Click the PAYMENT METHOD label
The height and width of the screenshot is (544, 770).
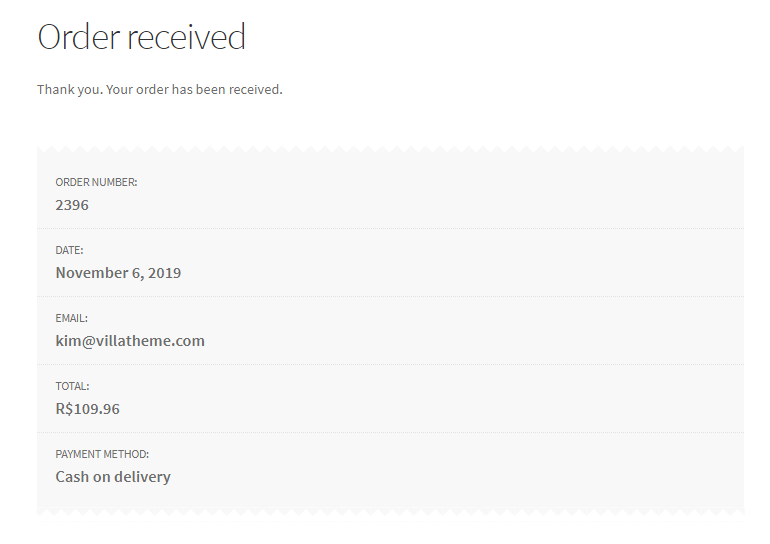click(x=102, y=454)
